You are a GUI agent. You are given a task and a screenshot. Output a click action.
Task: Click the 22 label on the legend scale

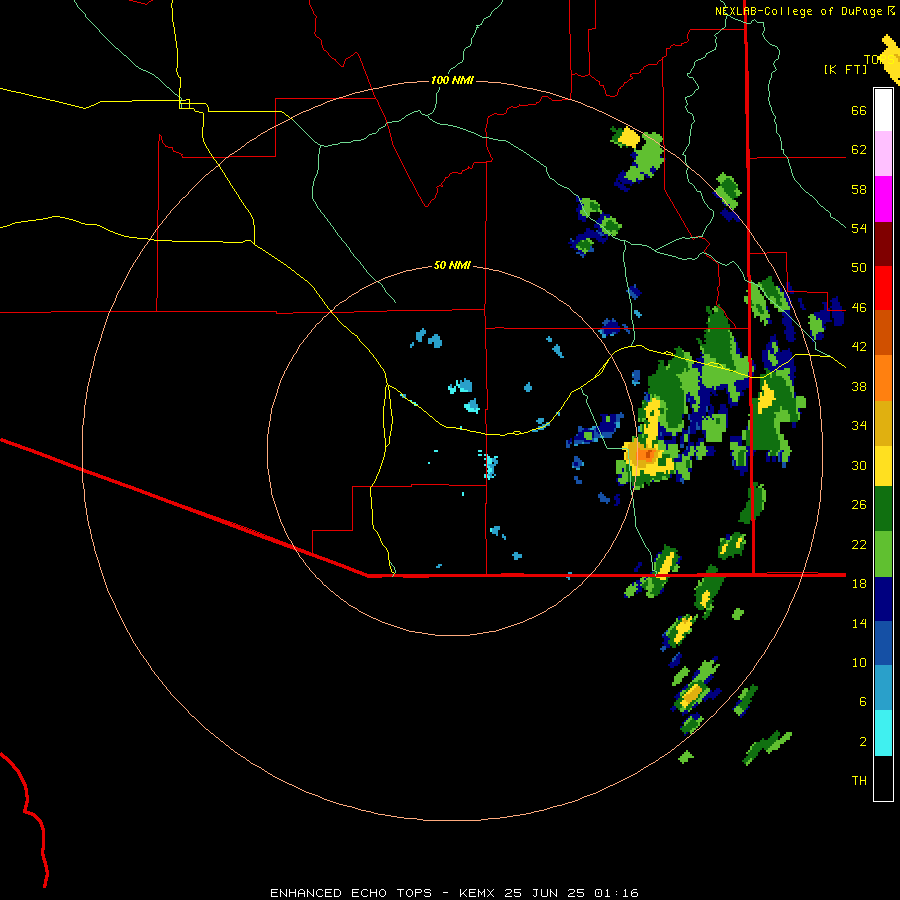(x=859, y=544)
